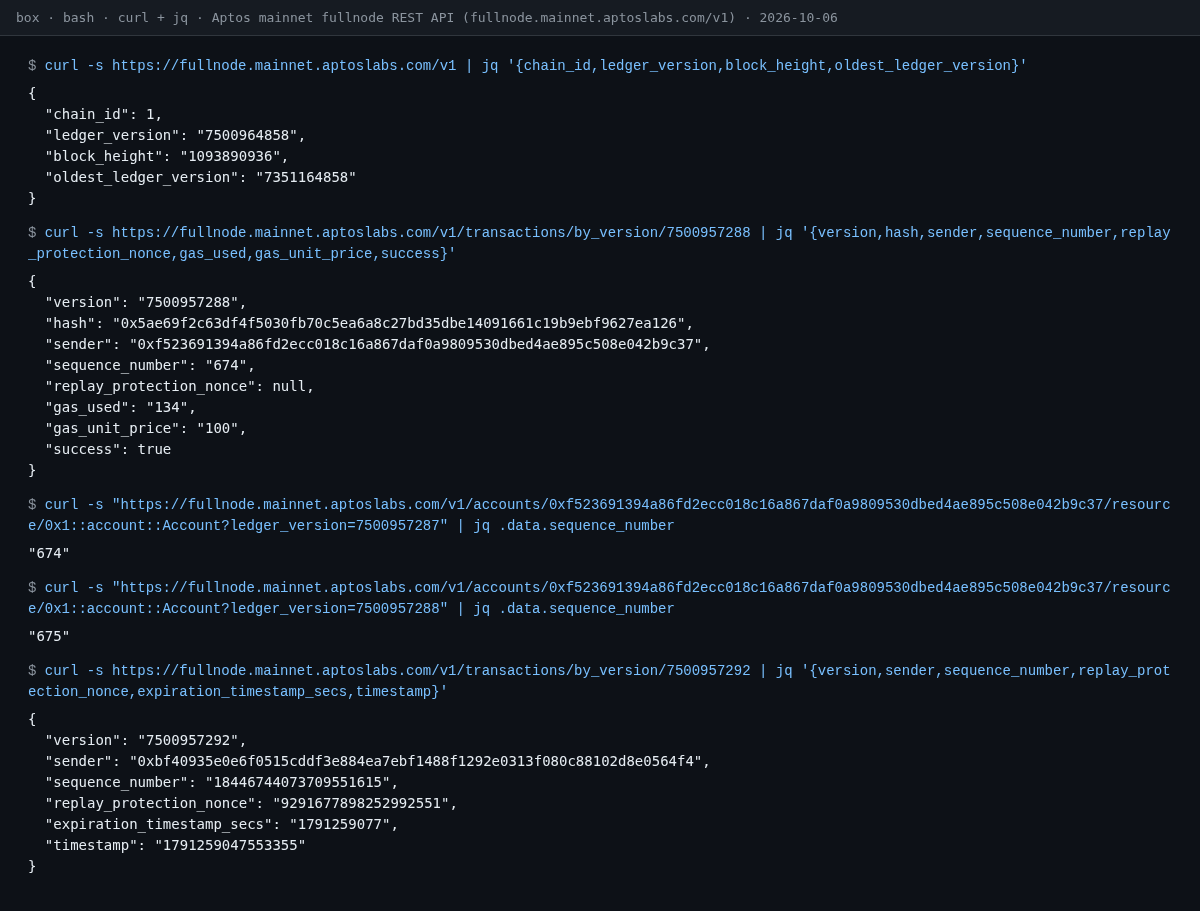Image resolution: width=1200 pixels, height=911 pixels.
Task: Select the first curl command for the /v1 endpoint
Action: 536,66
